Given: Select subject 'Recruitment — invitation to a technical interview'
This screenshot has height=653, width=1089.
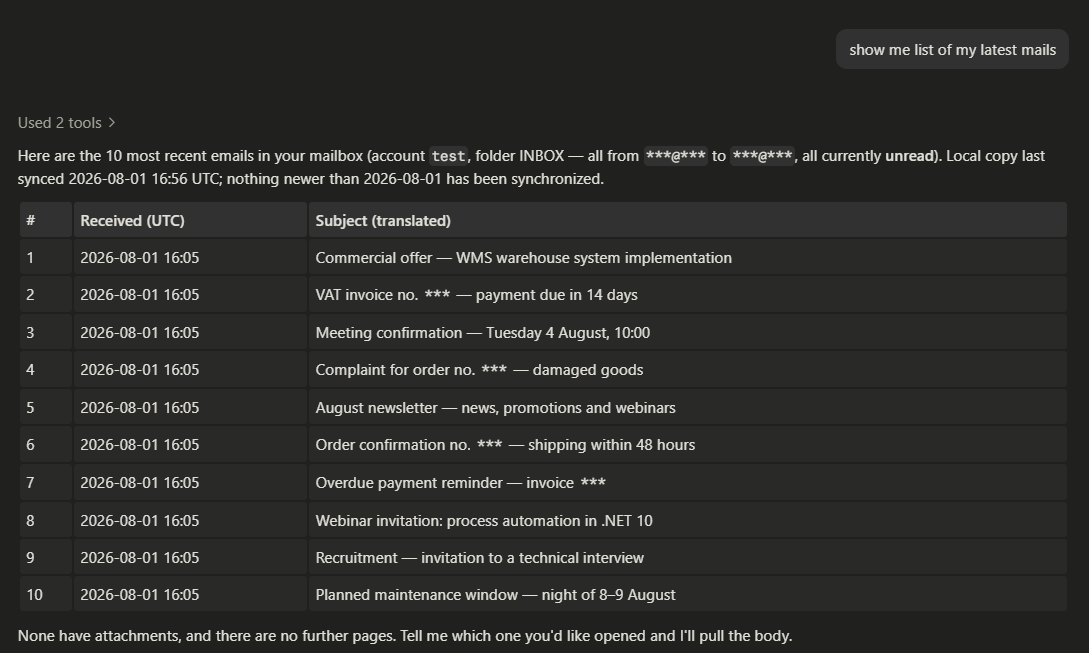Looking at the screenshot, I should [479, 558].
